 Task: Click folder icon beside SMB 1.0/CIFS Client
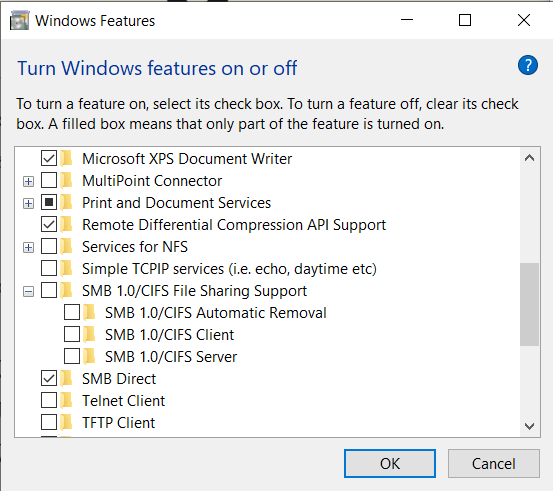click(89, 334)
